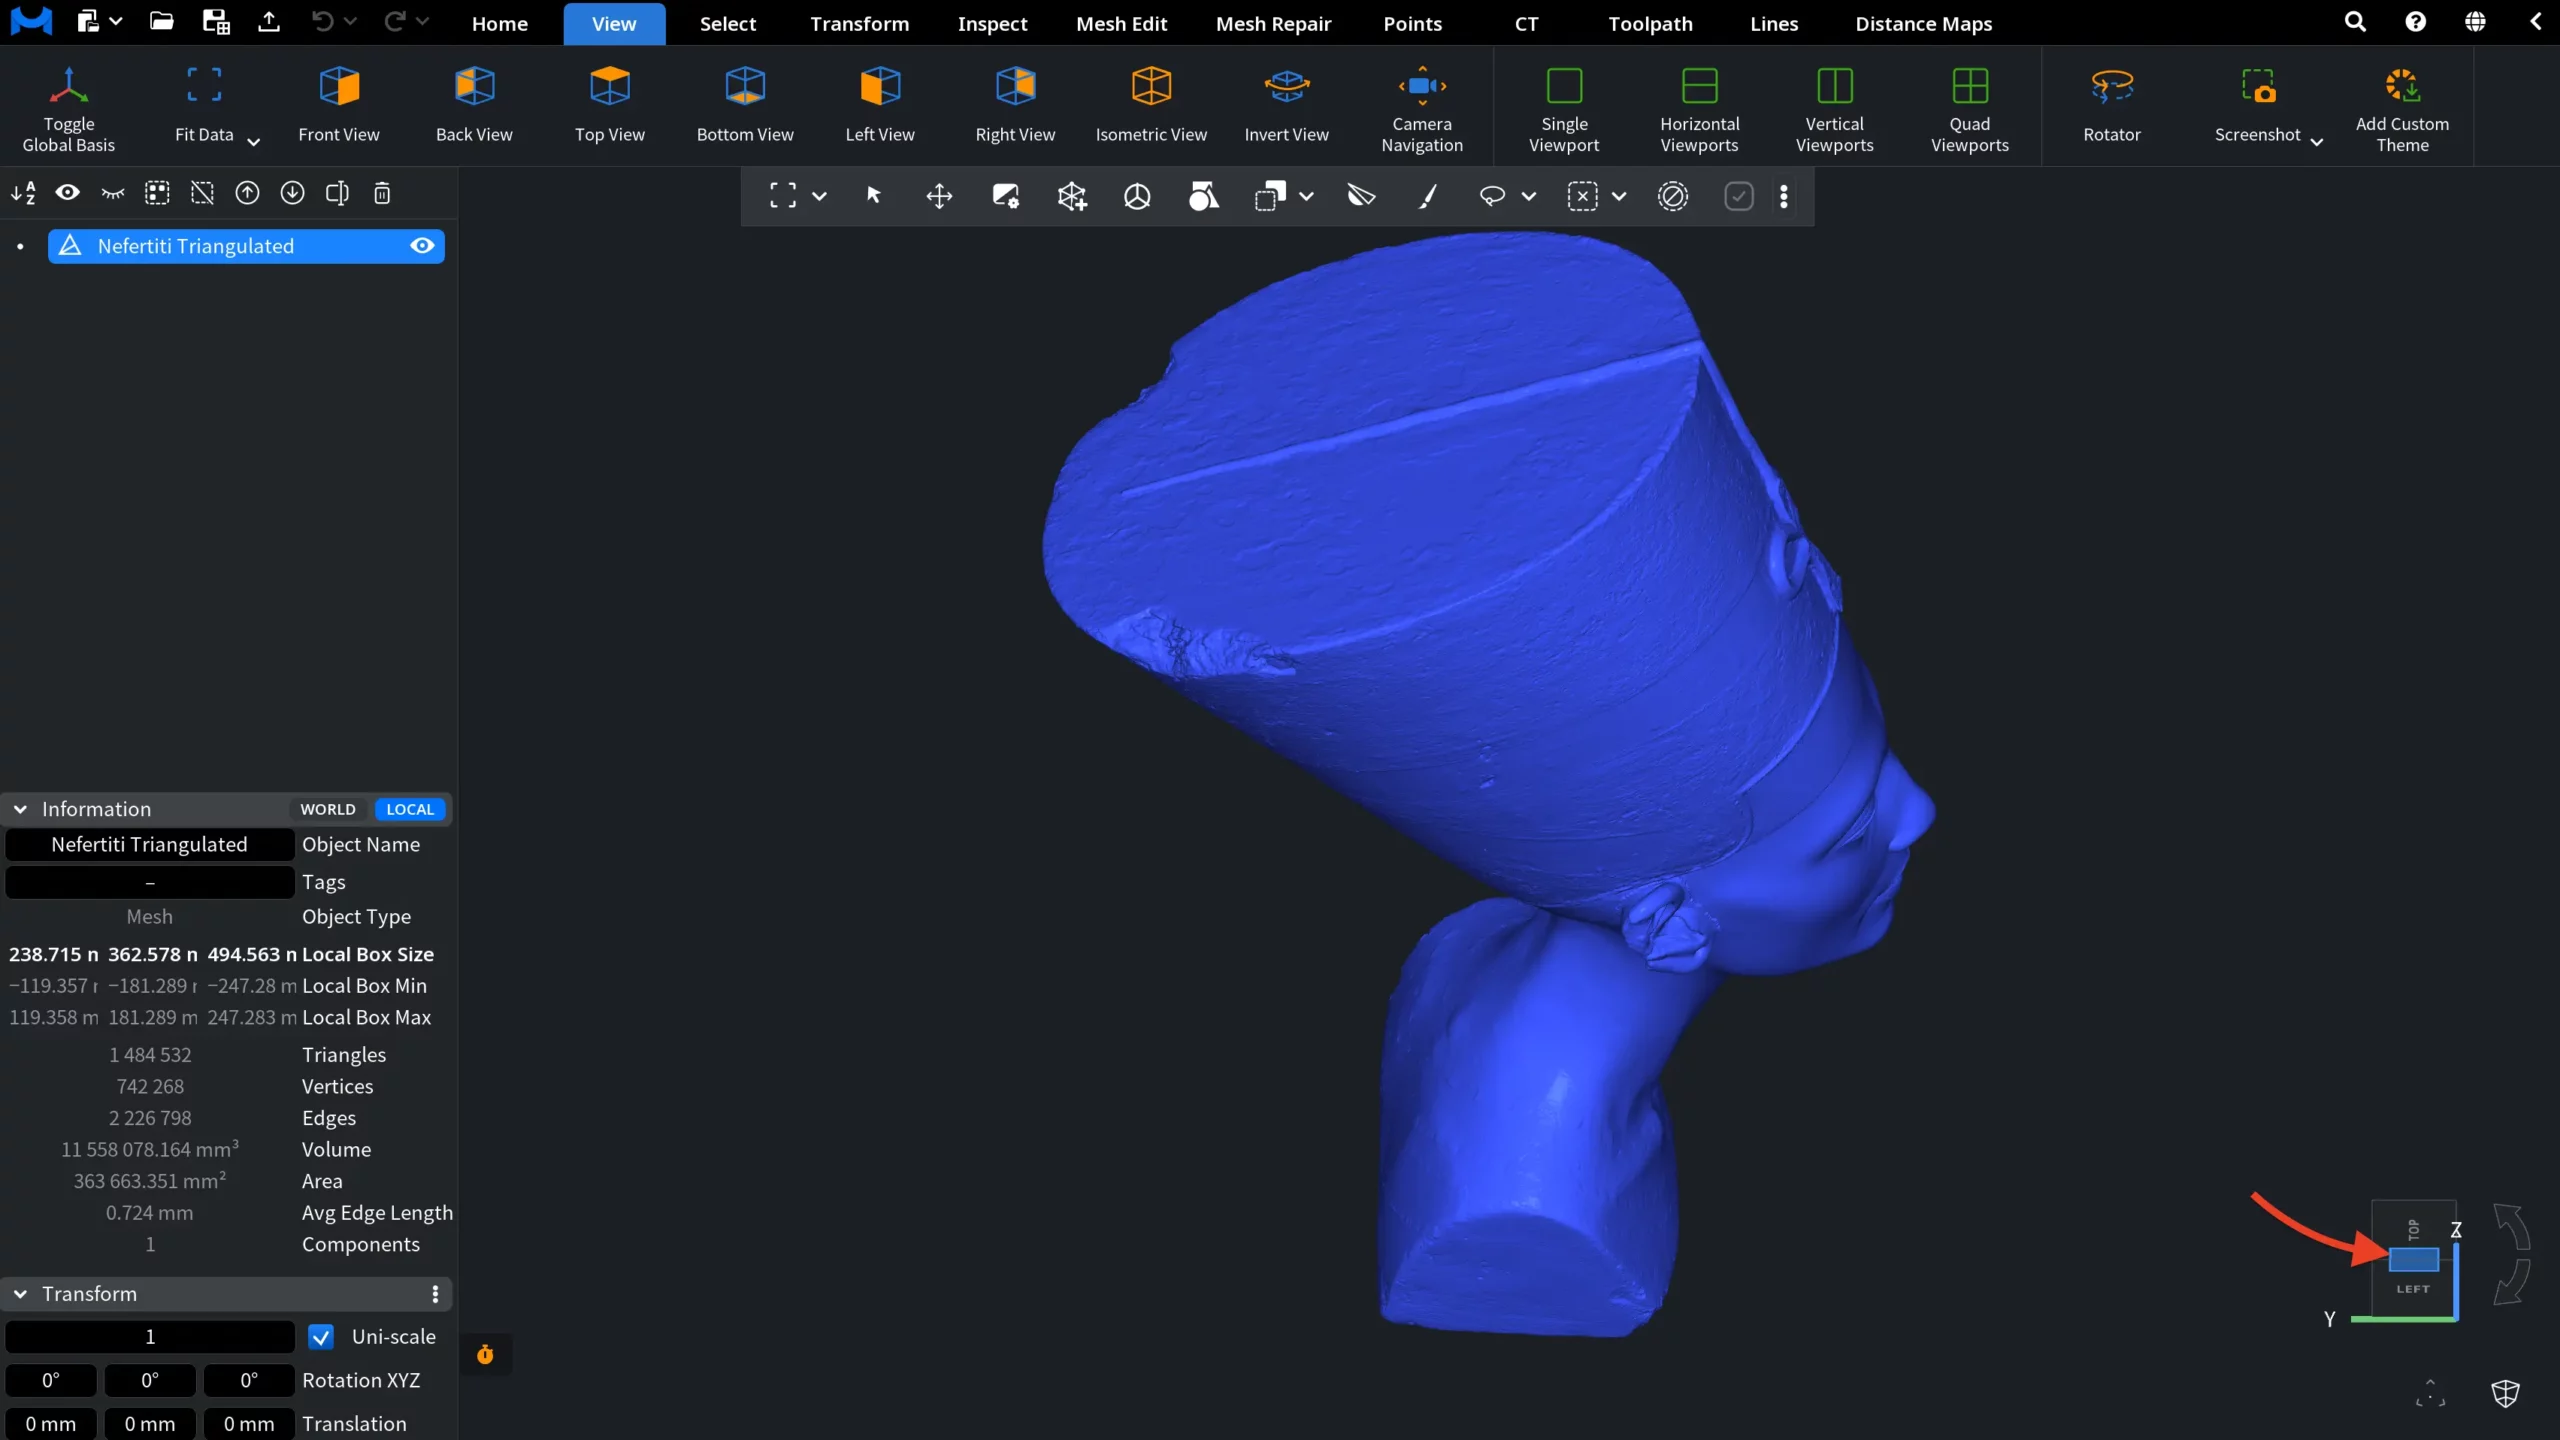Switch to Distance Maps tab
The image size is (2560, 1440).
1924,23
